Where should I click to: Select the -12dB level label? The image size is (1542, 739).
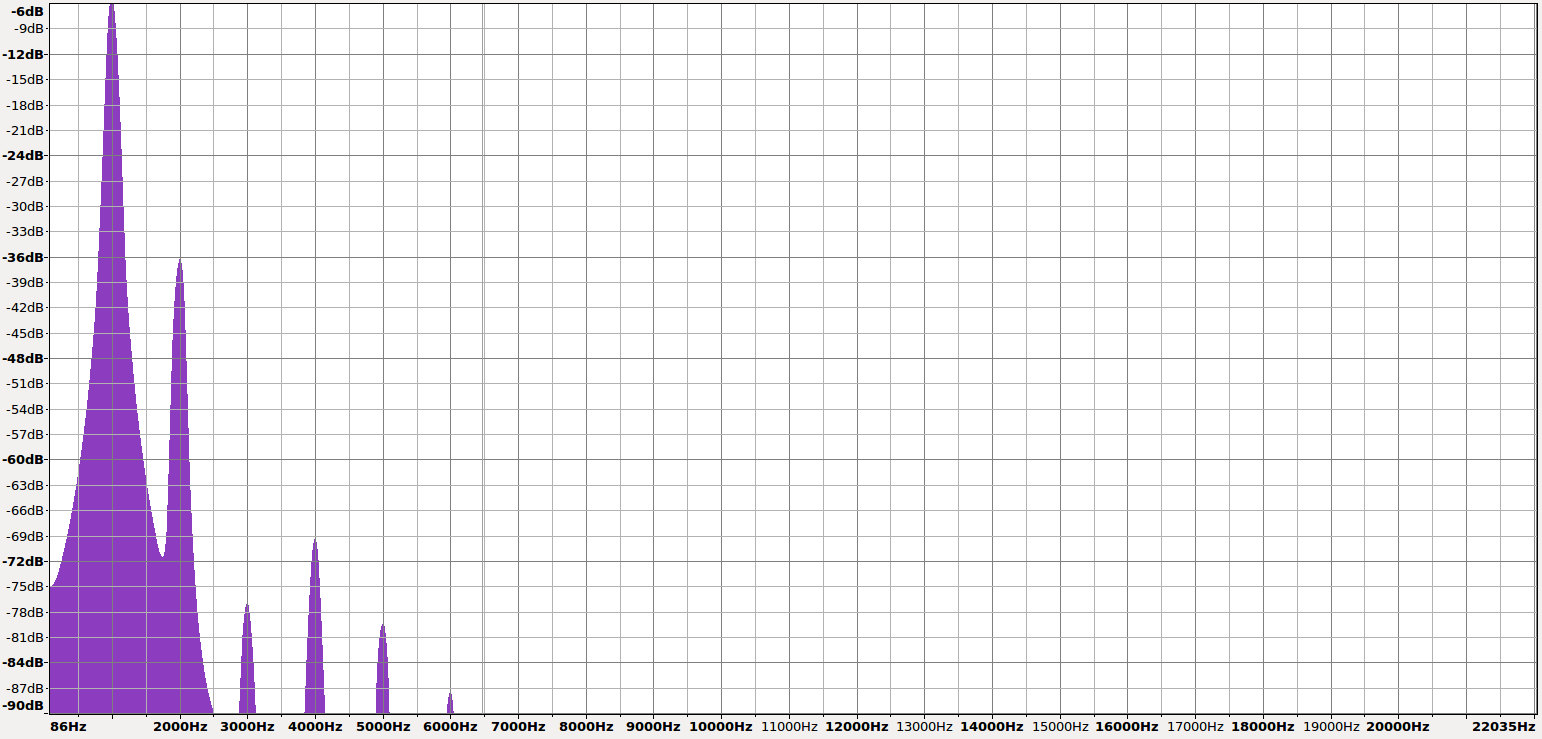[25, 54]
